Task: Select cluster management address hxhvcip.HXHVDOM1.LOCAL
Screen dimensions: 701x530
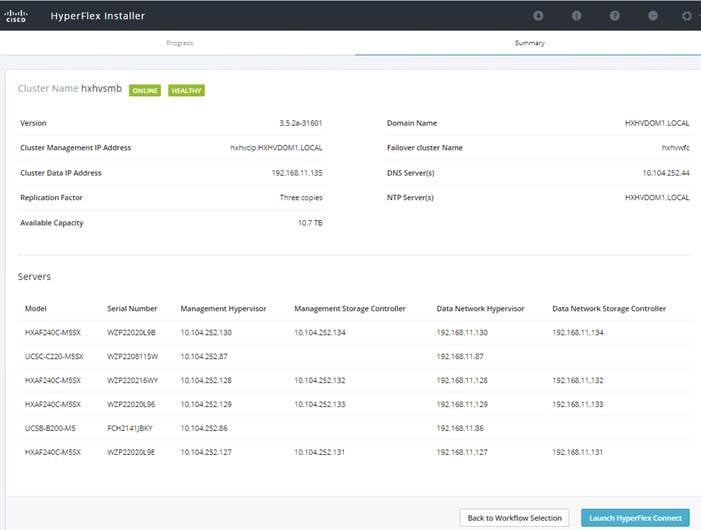Action: coord(276,147)
